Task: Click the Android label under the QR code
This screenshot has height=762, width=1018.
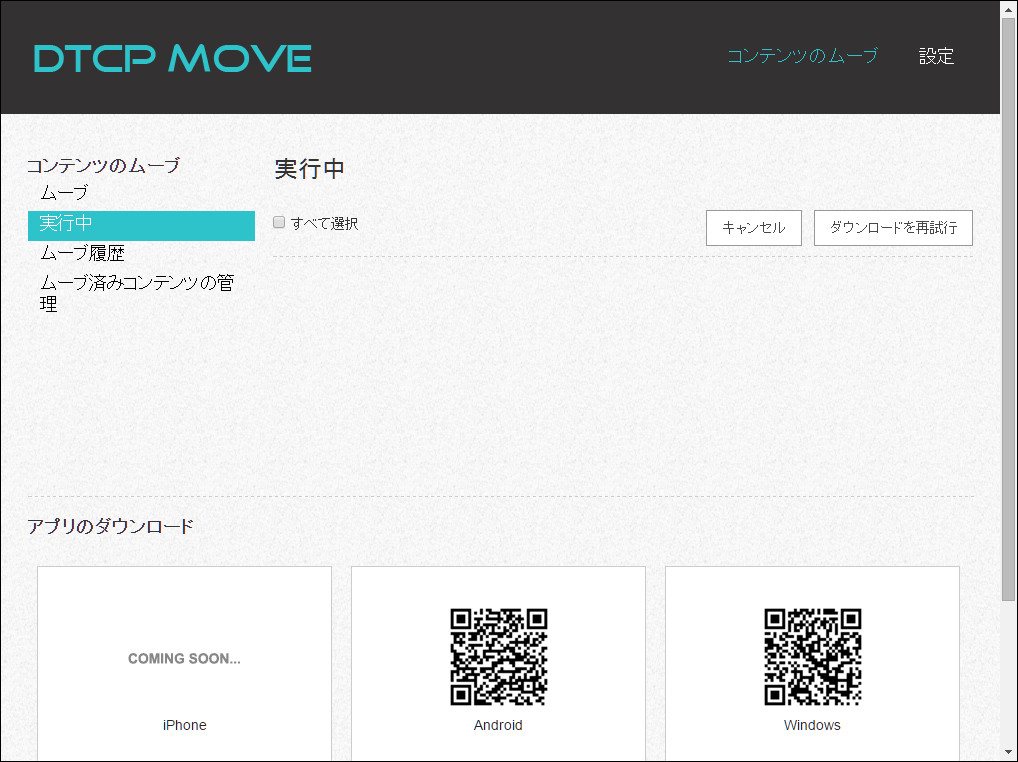Action: pos(498,725)
